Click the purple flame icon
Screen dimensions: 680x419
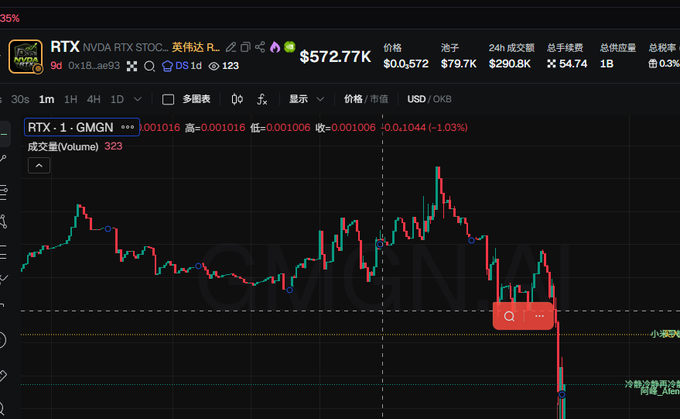[275, 47]
